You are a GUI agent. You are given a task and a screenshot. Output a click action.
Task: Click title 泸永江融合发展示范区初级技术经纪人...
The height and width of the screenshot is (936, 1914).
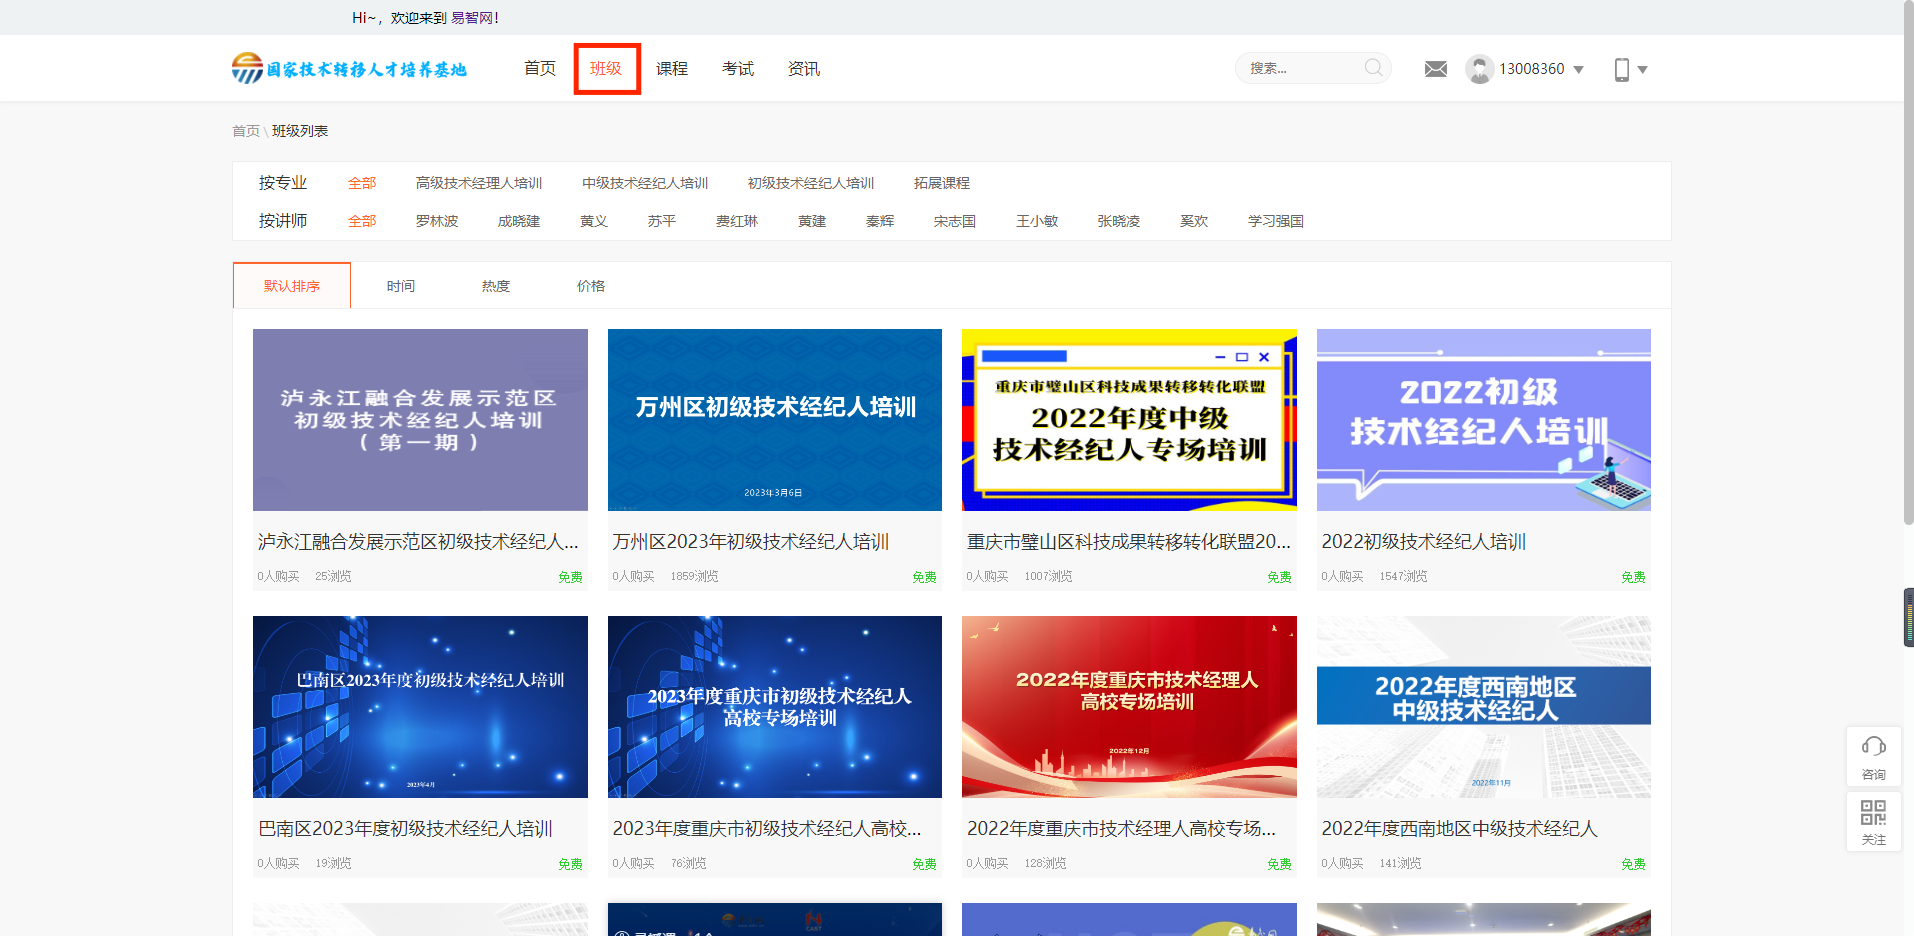419,542
